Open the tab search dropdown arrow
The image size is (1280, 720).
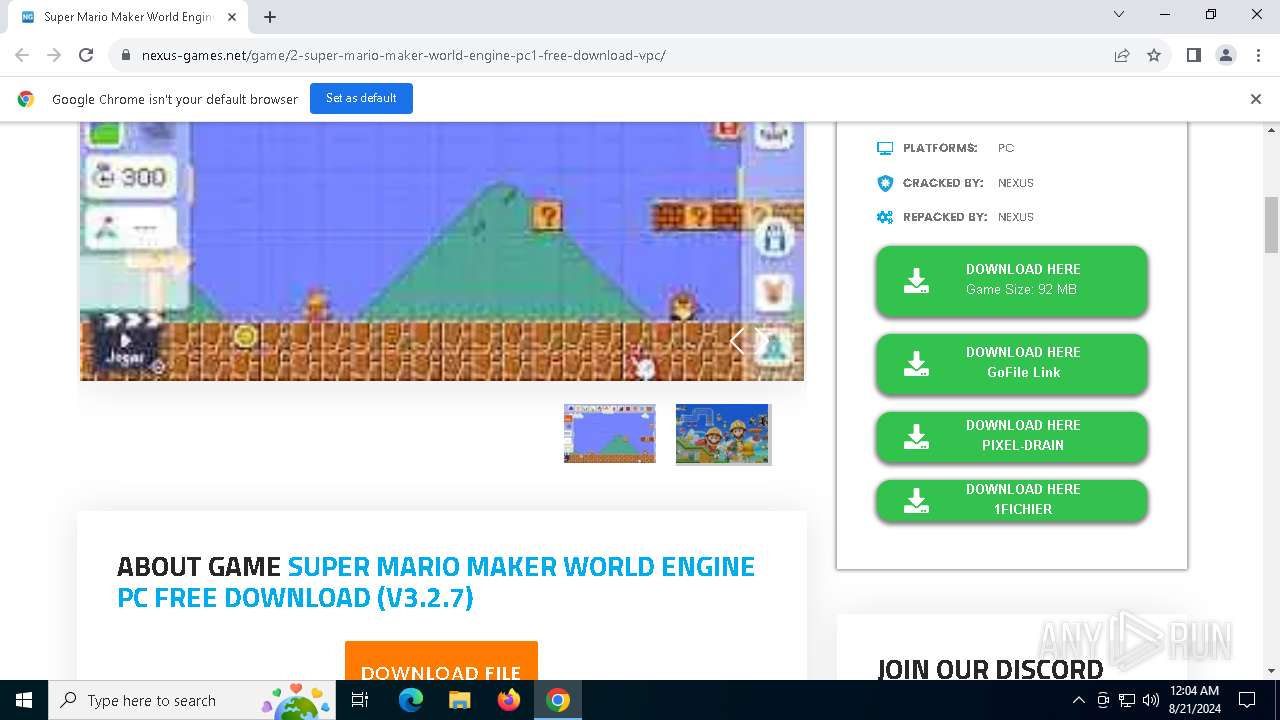click(x=1119, y=14)
